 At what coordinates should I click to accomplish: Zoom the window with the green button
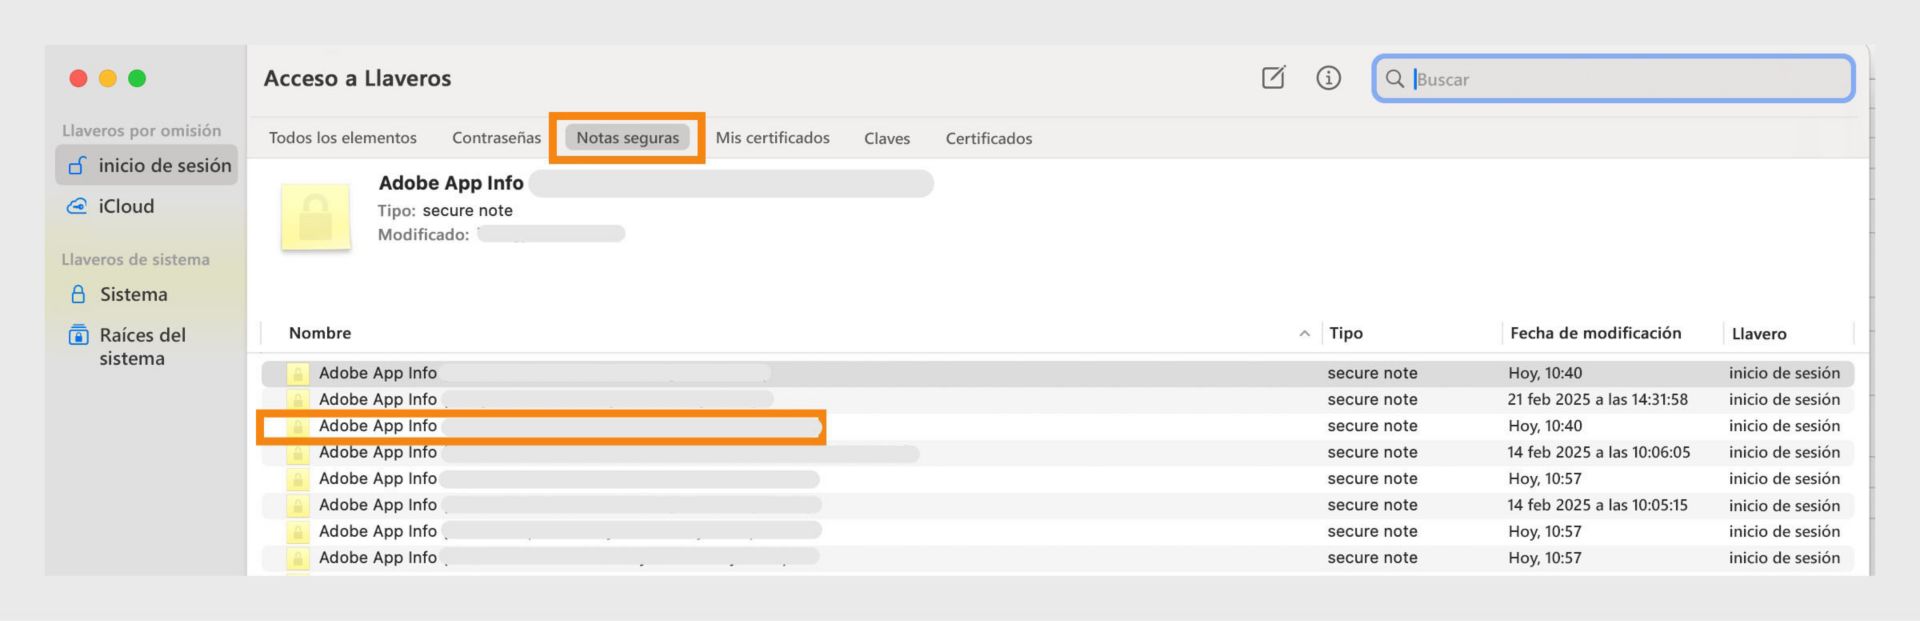click(x=137, y=78)
